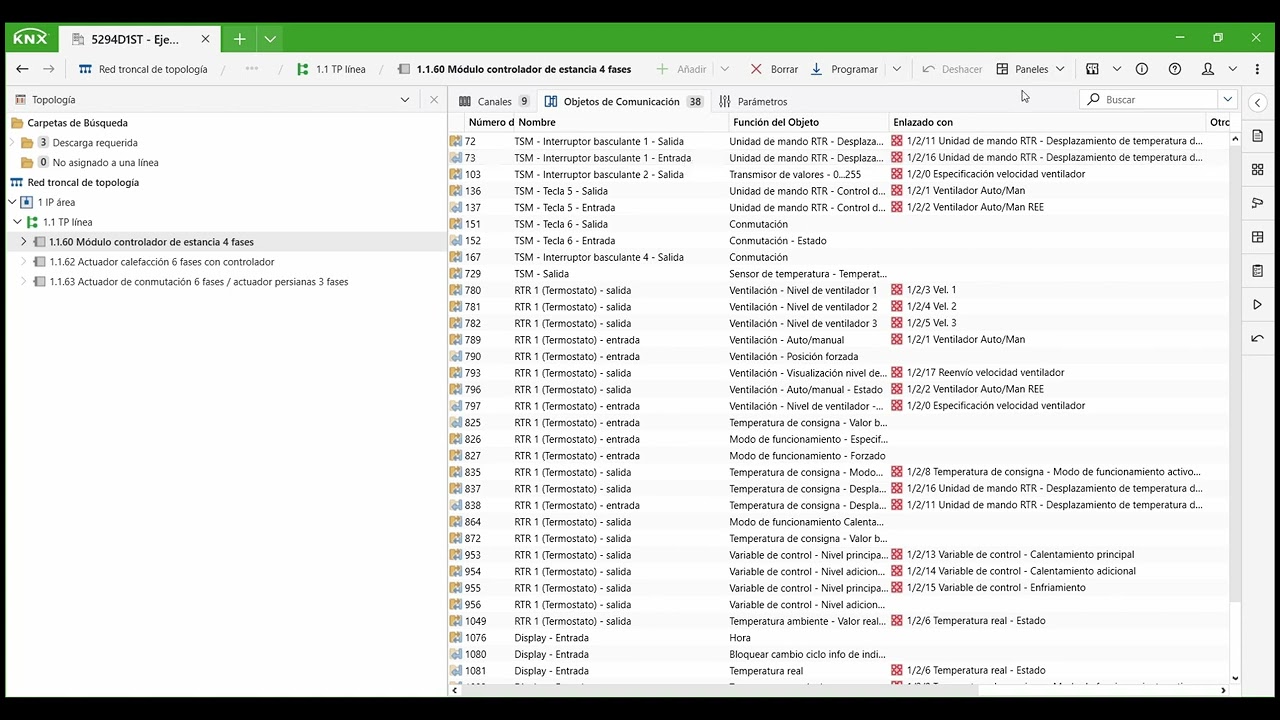
Task: Open the Programar dropdown arrow
Action: pyautogui.click(x=897, y=69)
